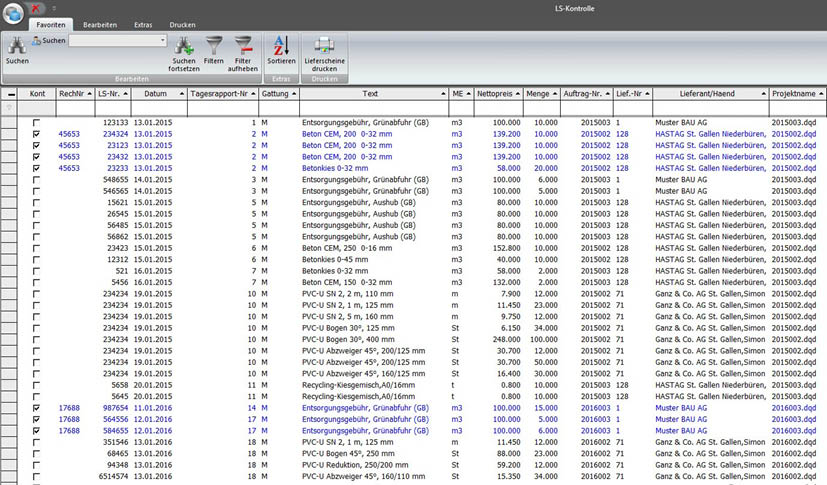Check the Kont box for LS-Nr. 123133
827x485 pixels.
(36, 123)
